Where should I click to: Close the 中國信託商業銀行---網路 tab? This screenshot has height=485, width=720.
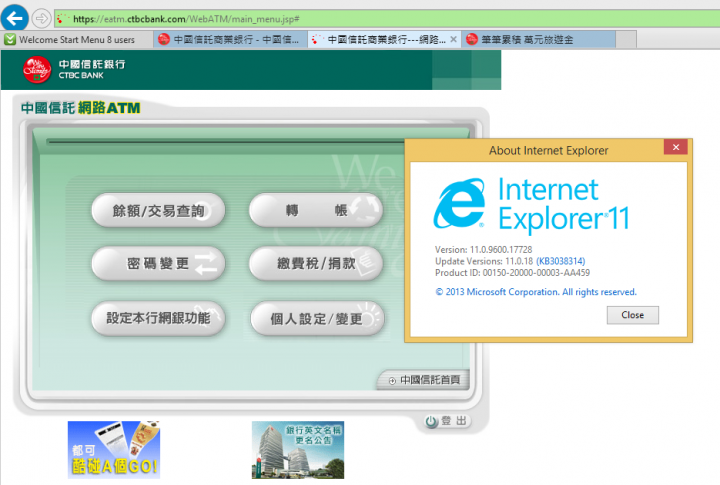453,39
